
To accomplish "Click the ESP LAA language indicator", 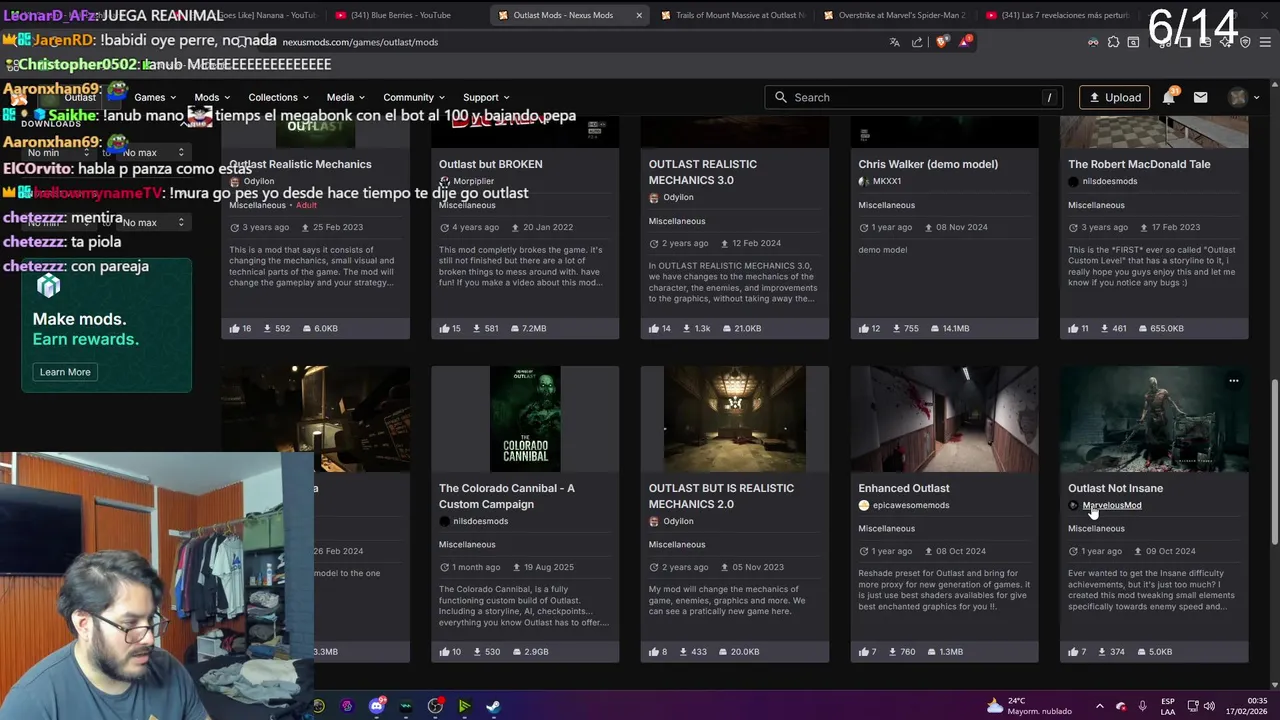I will coord(1168,706).
